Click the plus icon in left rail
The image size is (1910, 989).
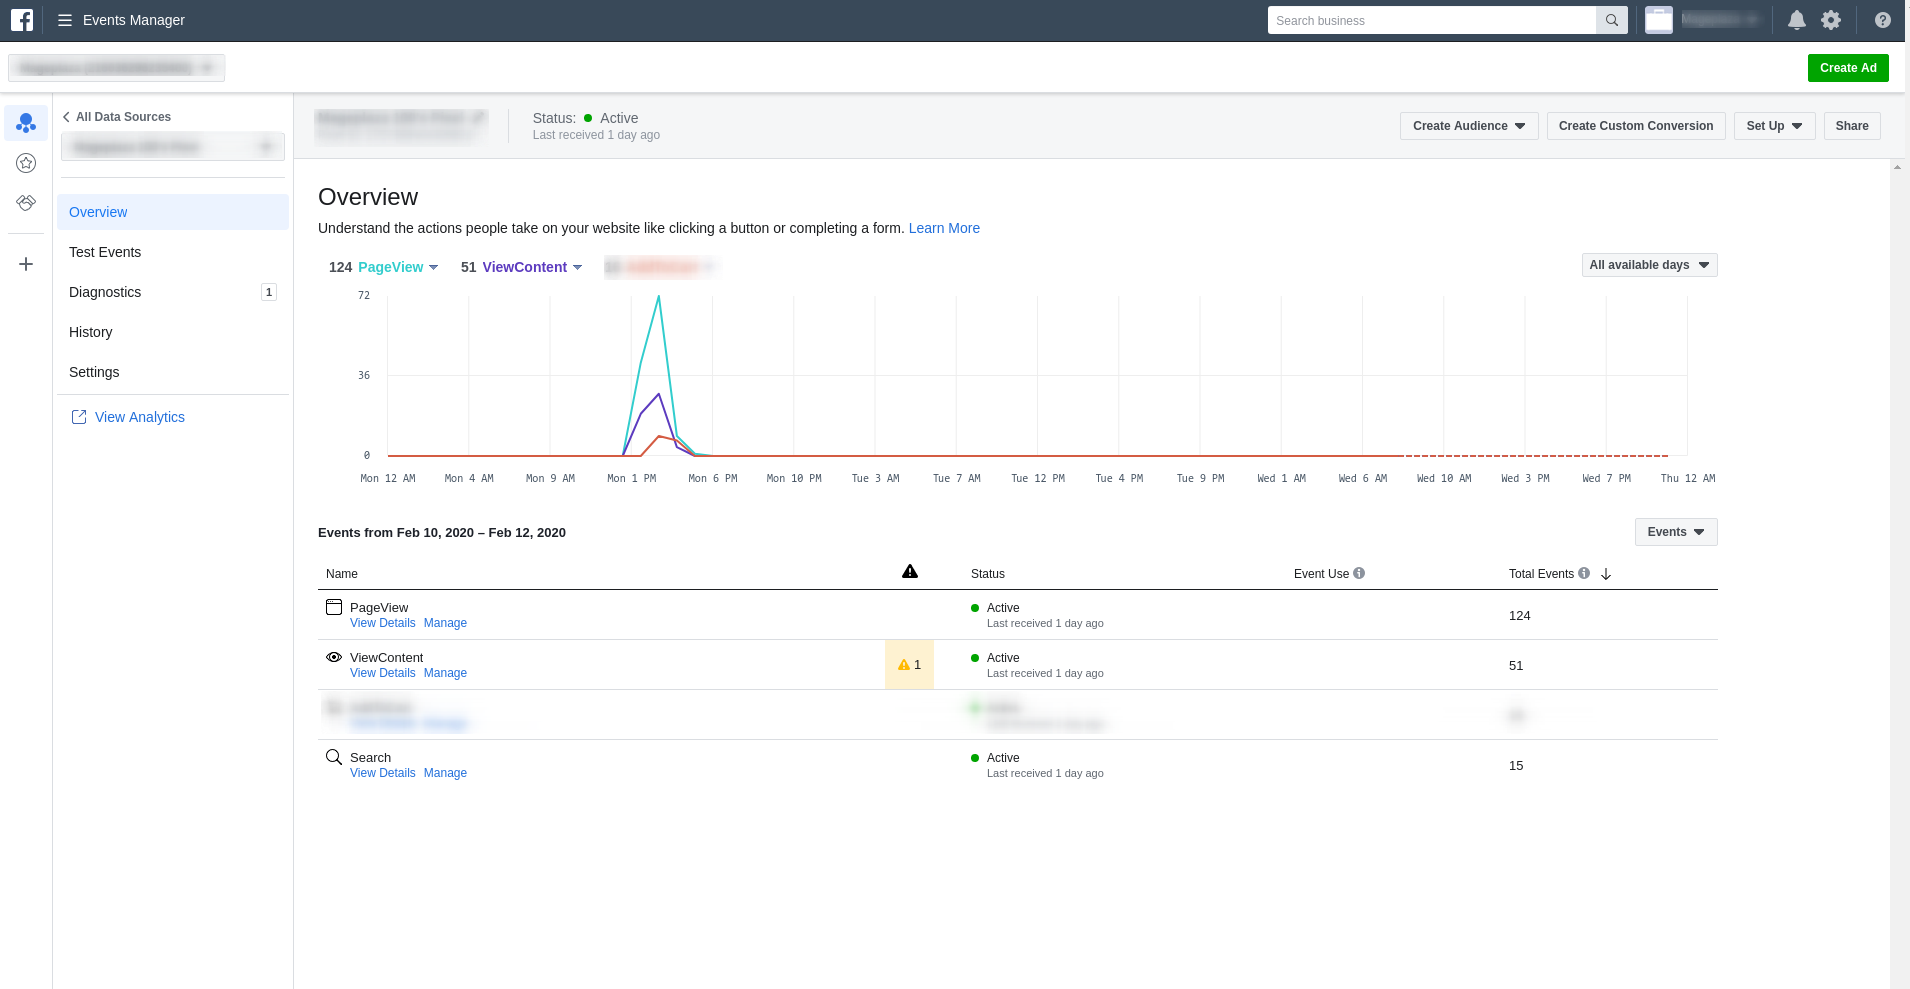click(26, 264)
